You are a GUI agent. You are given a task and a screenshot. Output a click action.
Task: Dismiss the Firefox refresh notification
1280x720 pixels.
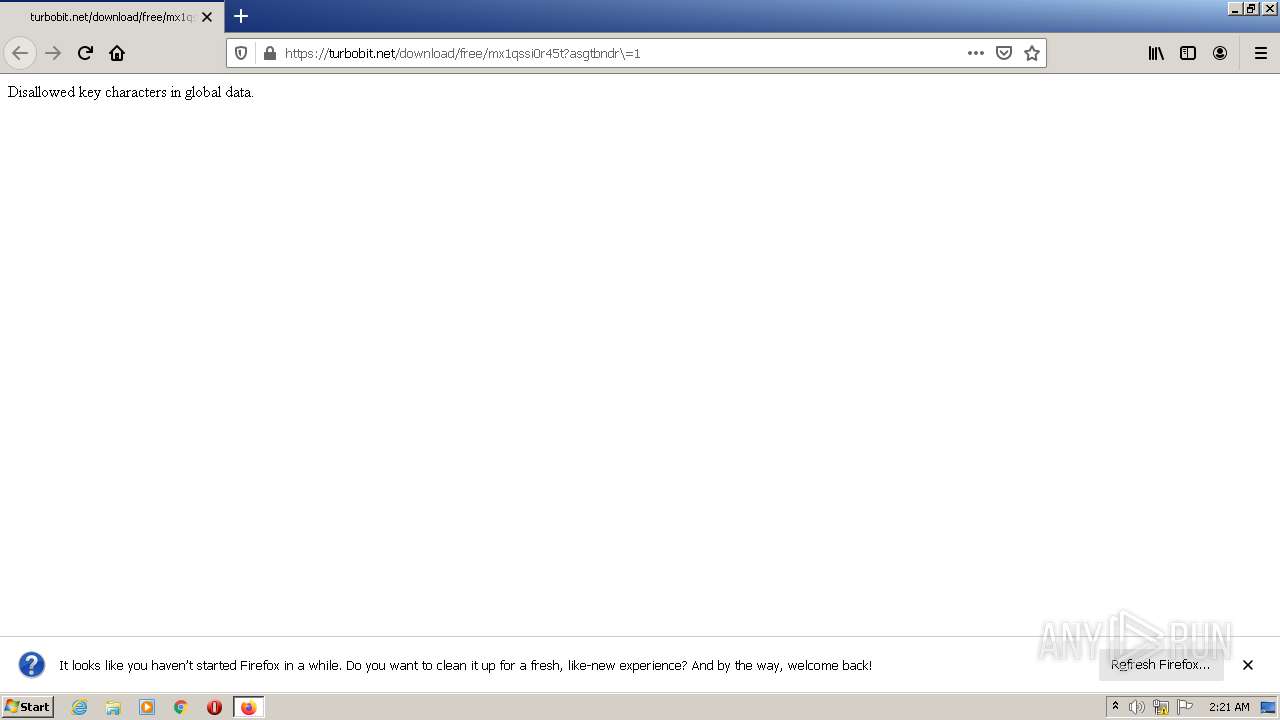pos(1248,665)
